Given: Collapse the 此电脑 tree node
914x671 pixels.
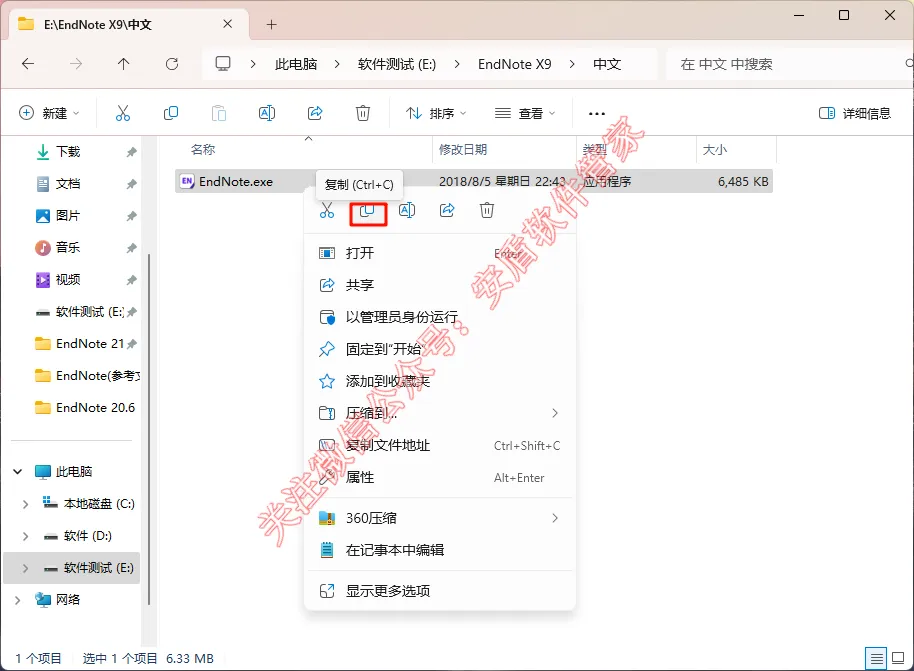Looking at the screenshot, I should [x=18, y=472].
